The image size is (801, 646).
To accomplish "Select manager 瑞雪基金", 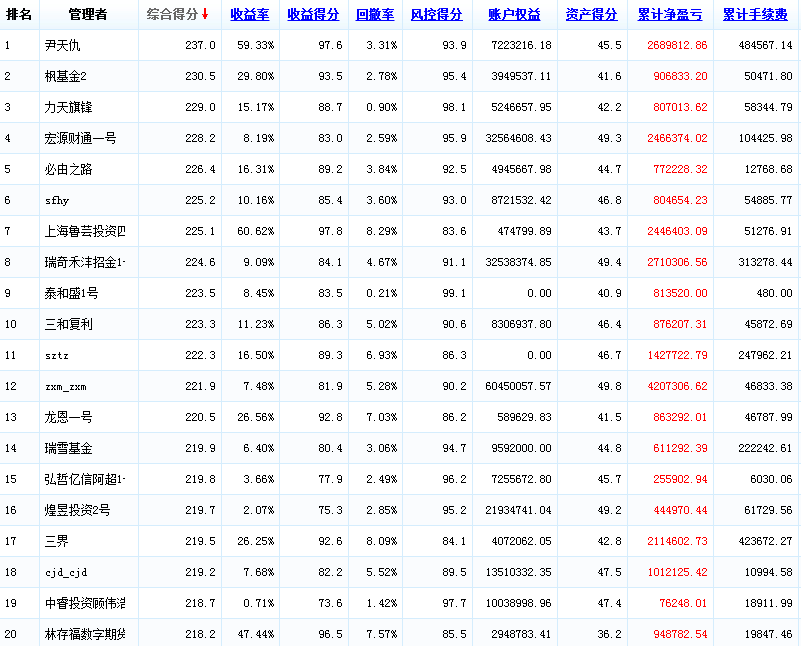I will click(68, 448).
